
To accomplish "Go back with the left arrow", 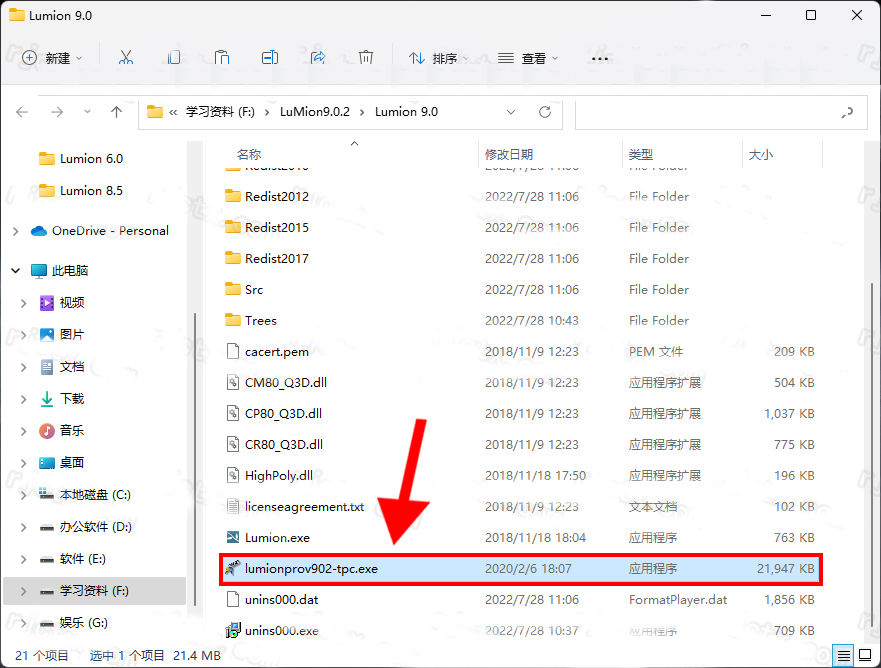I will pyautogui.click(x=22, y=112).
